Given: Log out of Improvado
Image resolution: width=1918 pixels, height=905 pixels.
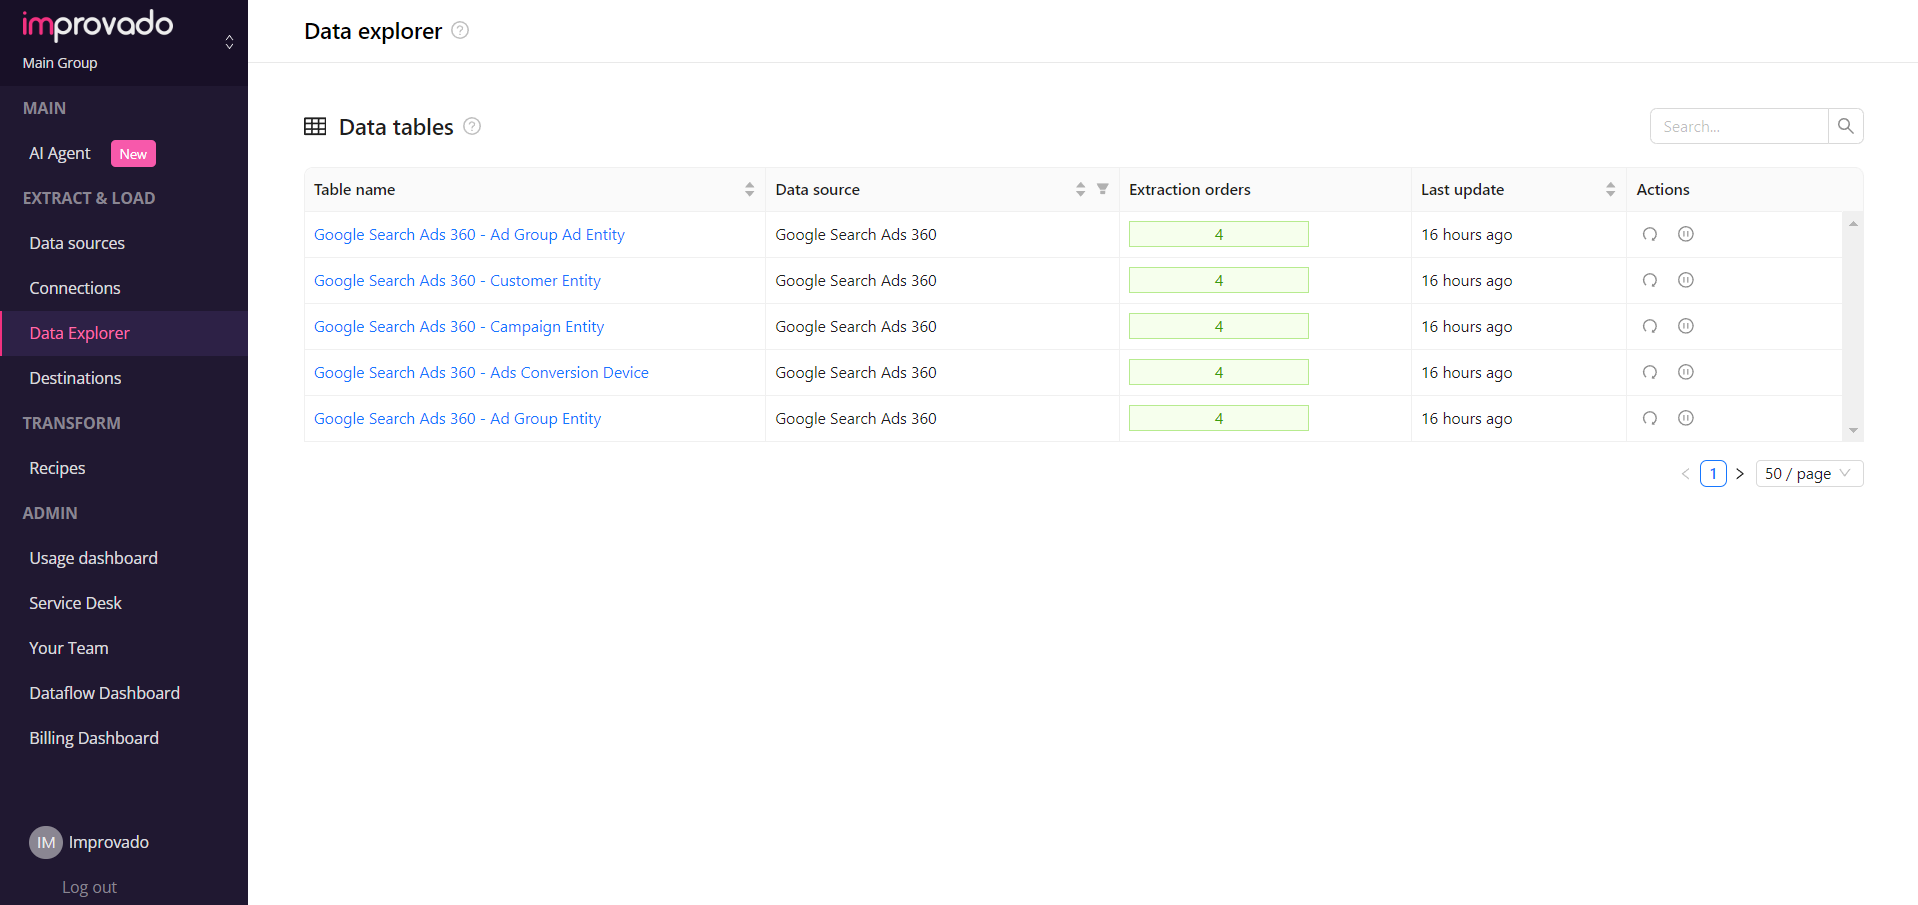Looking at the screenshot, I should pyautogui.click(x=89, y=887).
